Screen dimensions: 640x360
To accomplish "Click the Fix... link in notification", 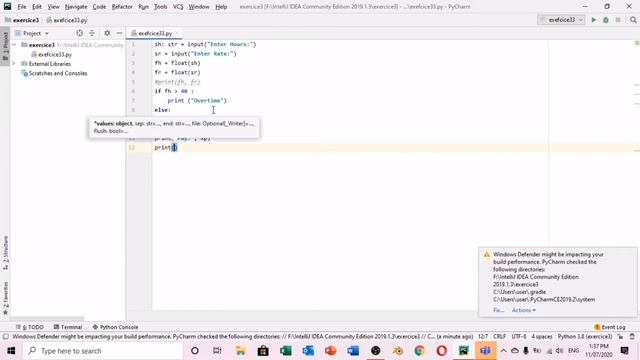I will [x=498, y=310].
